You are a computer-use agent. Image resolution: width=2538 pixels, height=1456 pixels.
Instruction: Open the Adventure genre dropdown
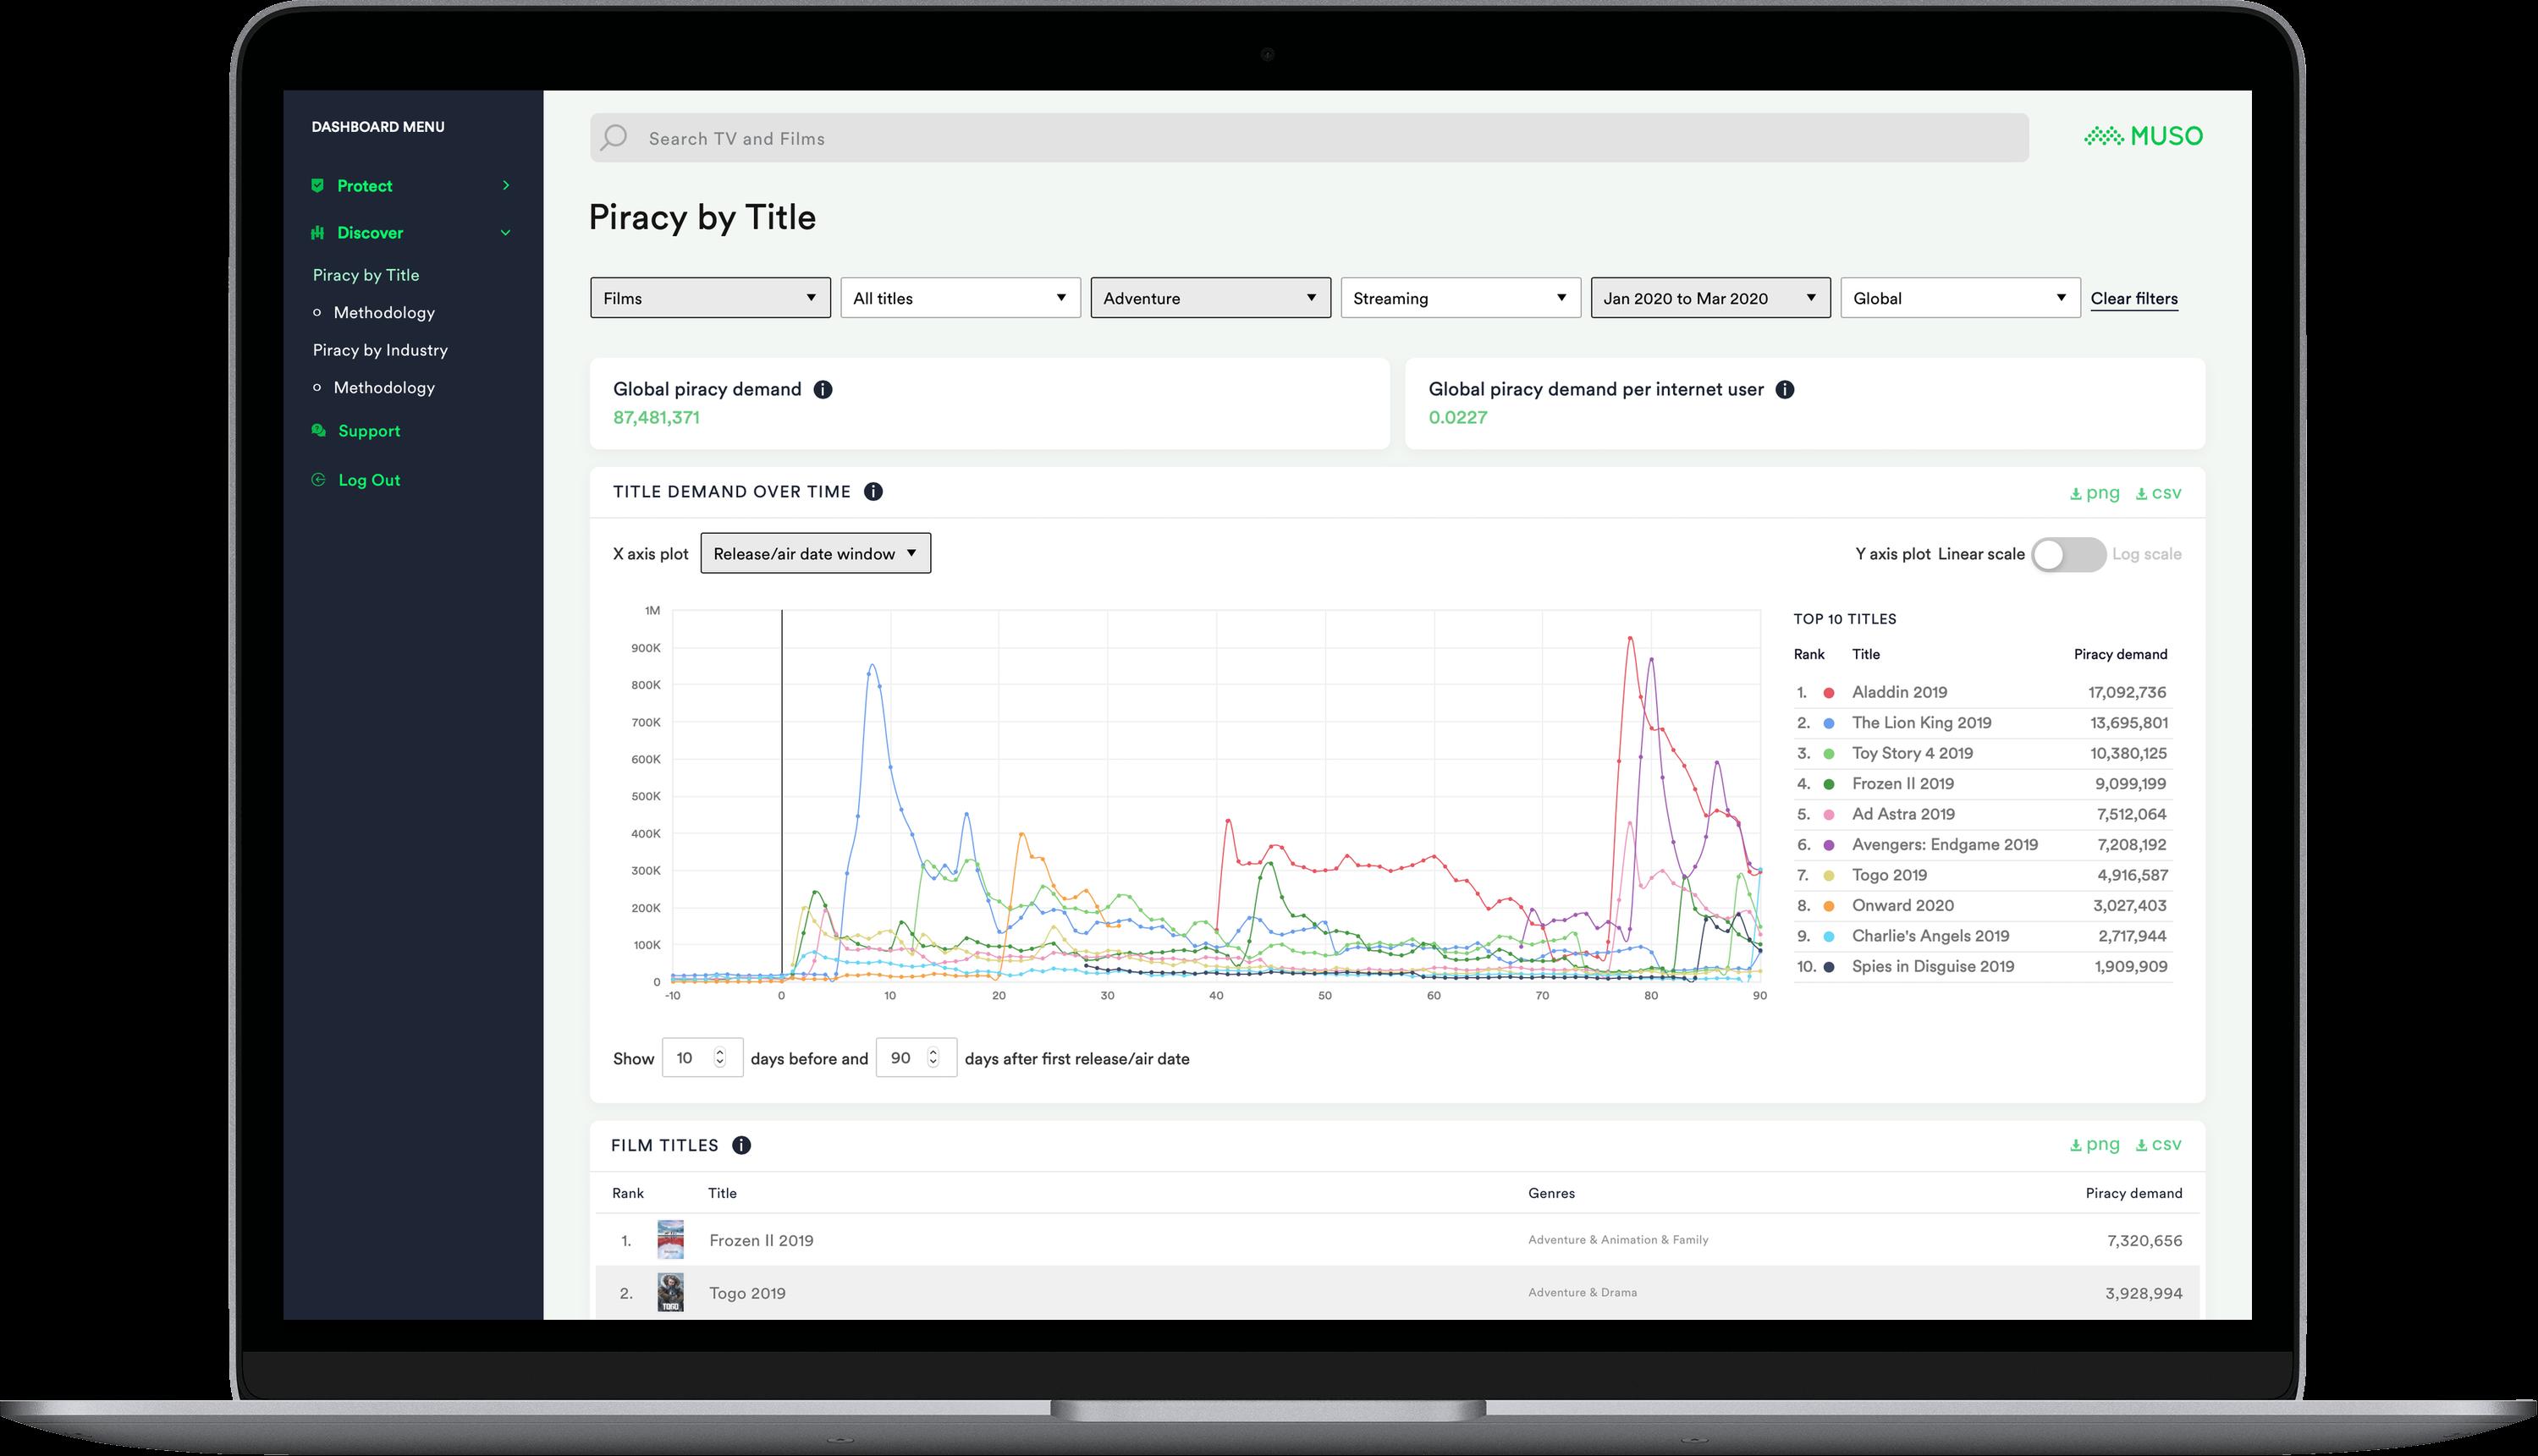coord(1210,298)
